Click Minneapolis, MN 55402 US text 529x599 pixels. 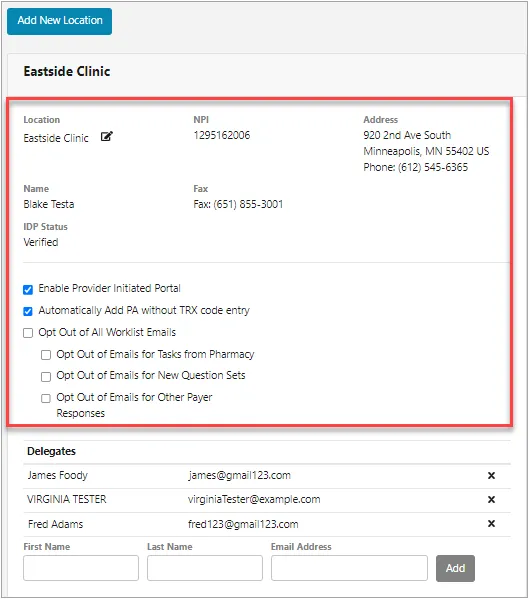point(426,151)
